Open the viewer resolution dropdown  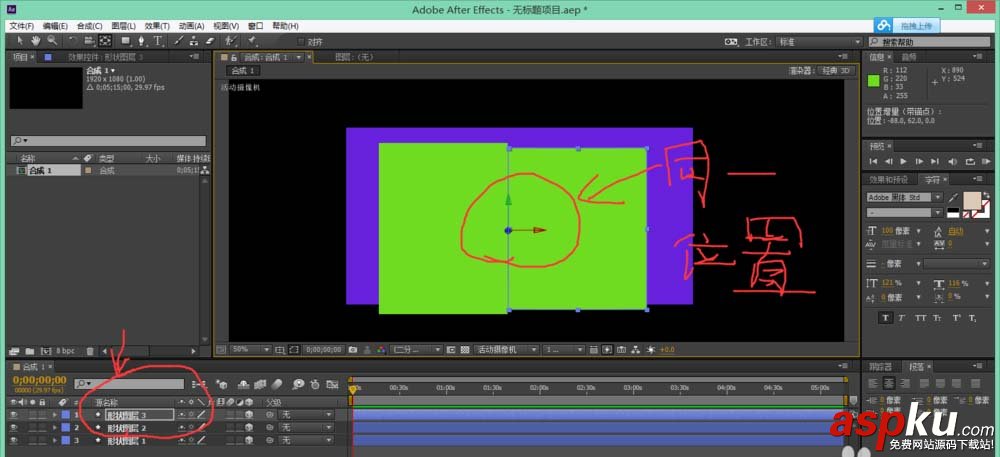pos(416,350)
